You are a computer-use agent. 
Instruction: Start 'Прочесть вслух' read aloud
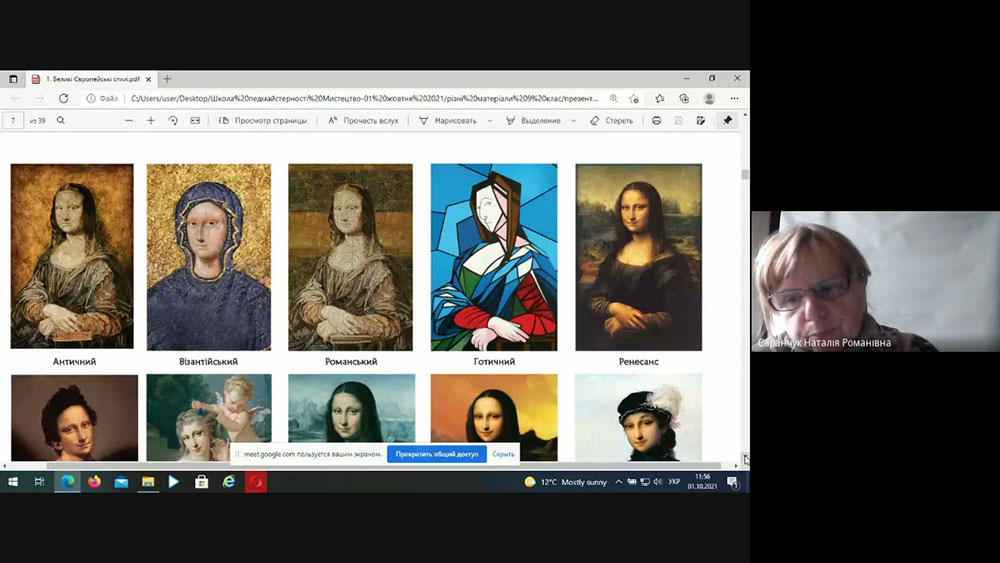[364, 121]
